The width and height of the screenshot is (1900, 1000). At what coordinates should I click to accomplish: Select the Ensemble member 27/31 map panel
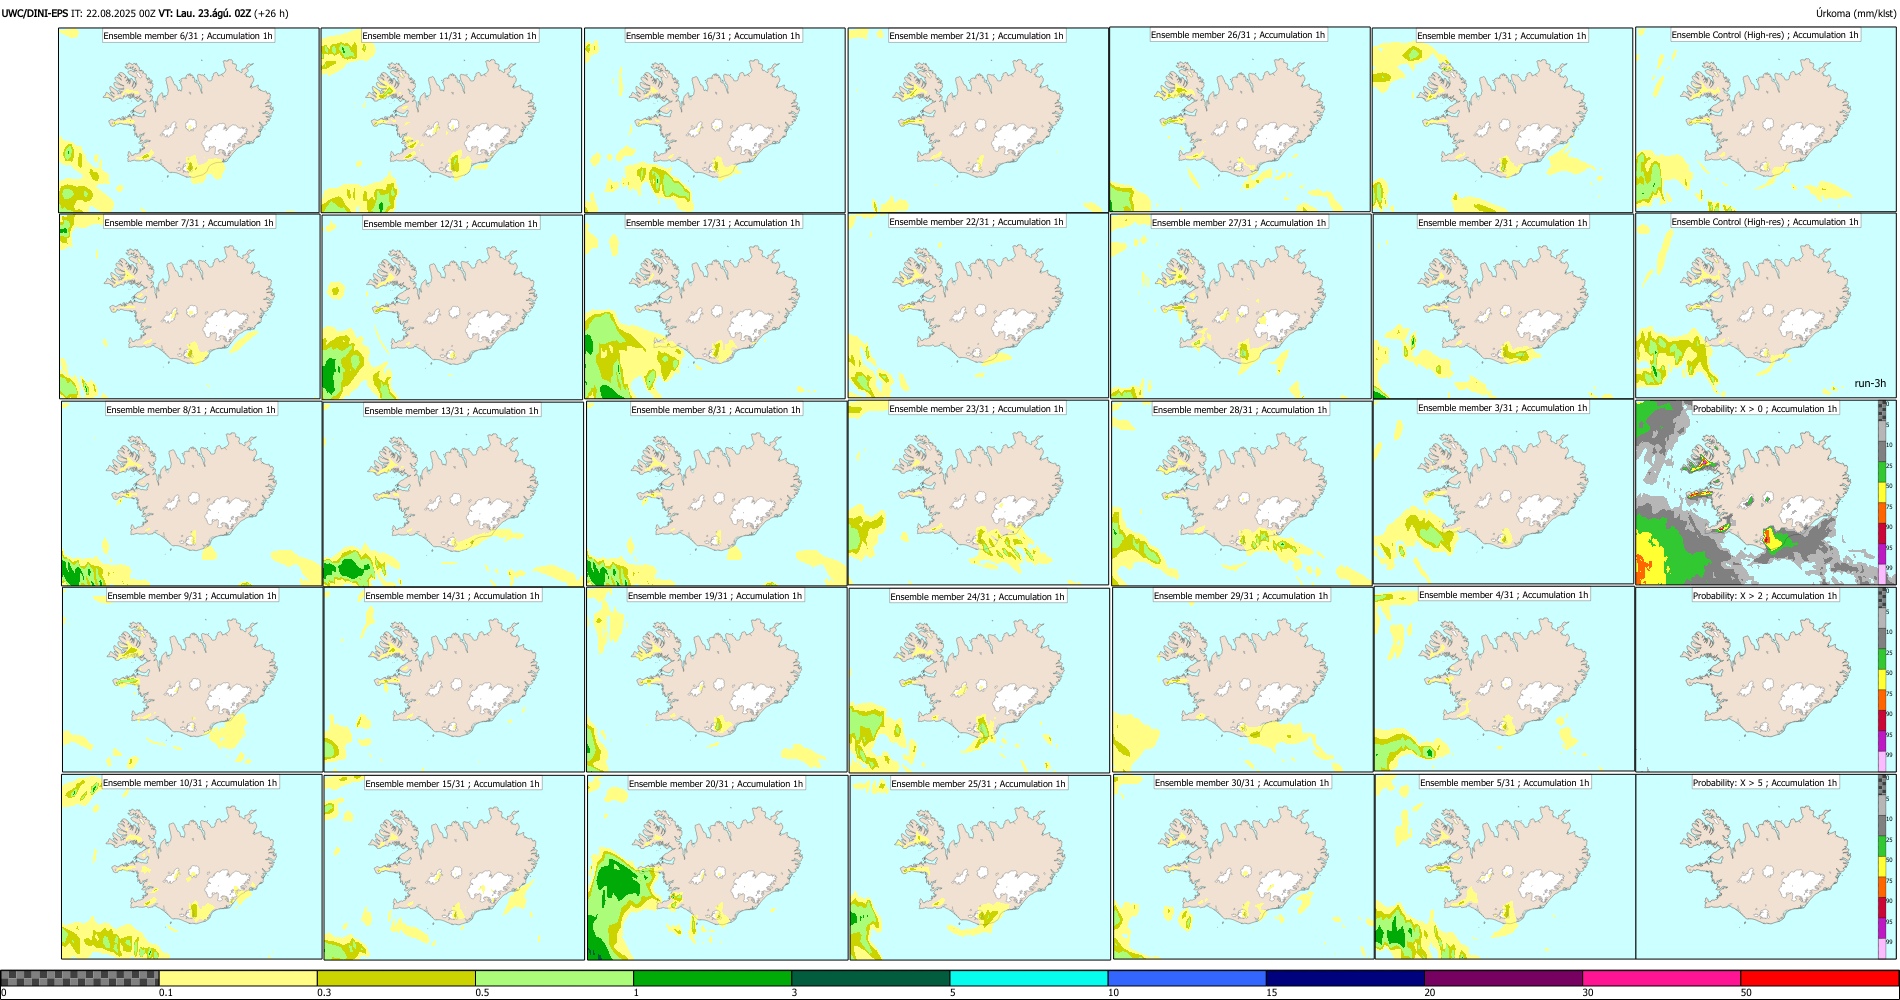click(x=1241, y=307)
